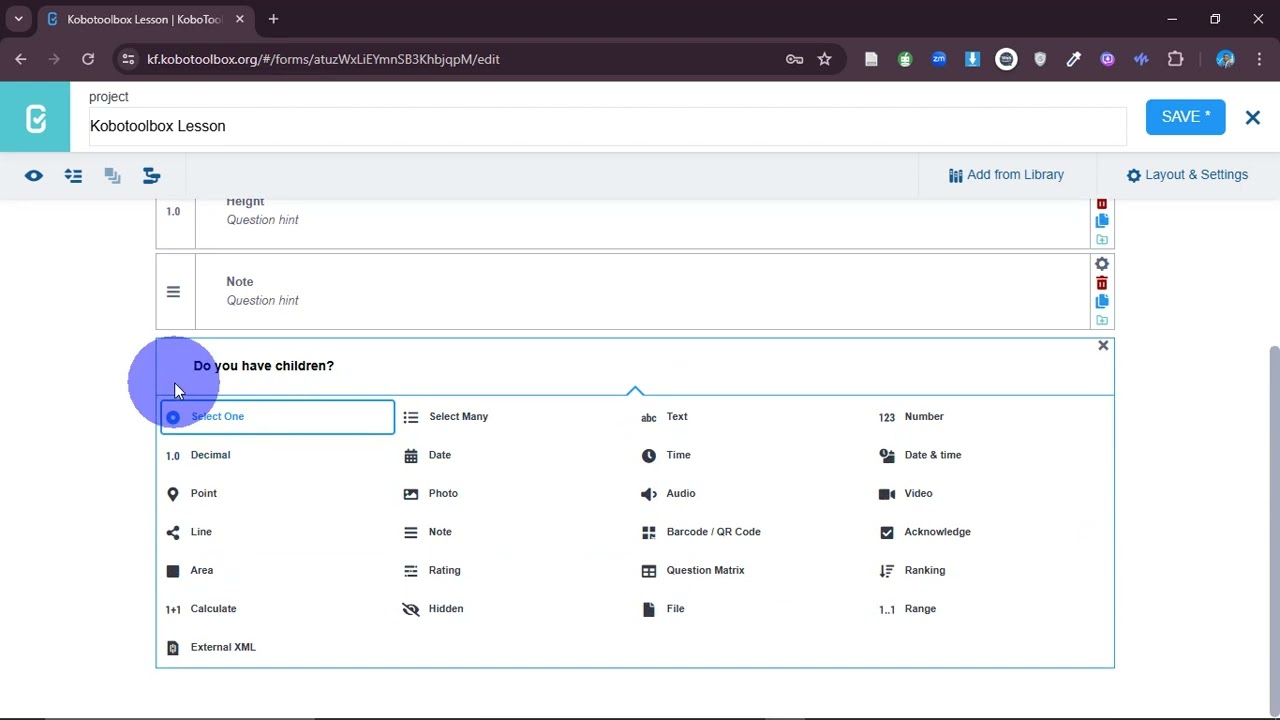
Task: Pick the Text question type
Action: point(665,417)
